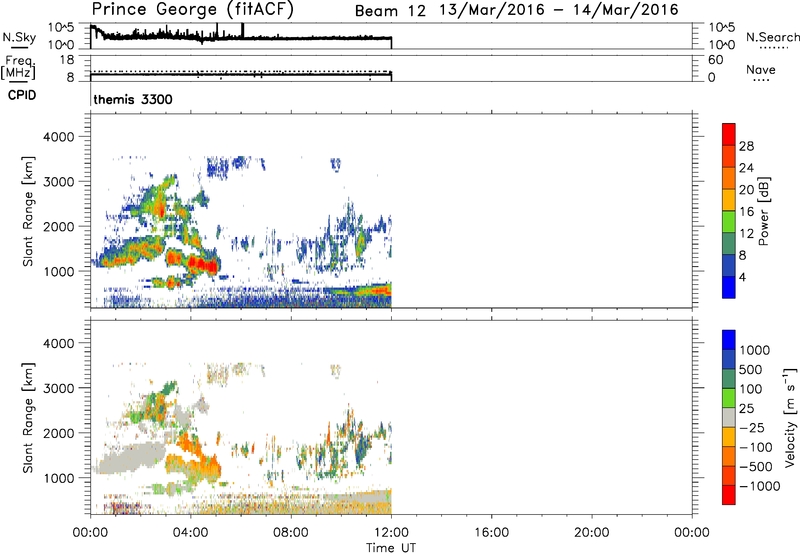Click the '10^5' label beside N.Search

[722, 27]
